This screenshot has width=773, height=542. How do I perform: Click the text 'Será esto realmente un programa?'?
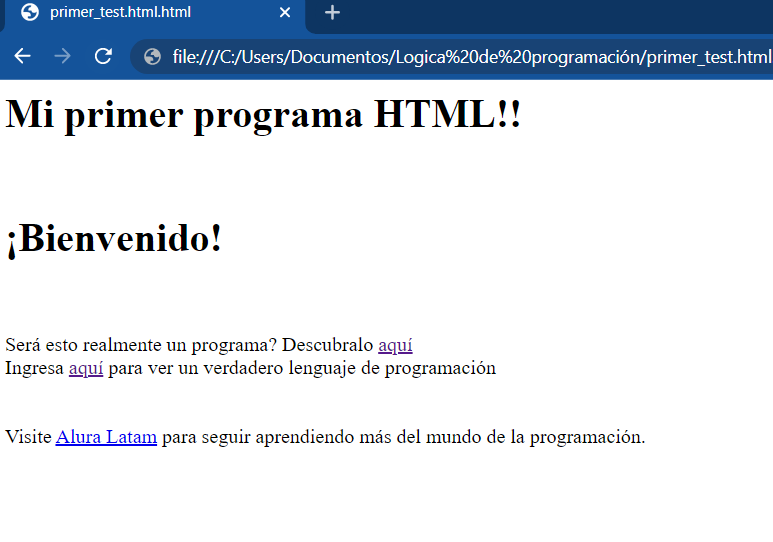point(141,345)
